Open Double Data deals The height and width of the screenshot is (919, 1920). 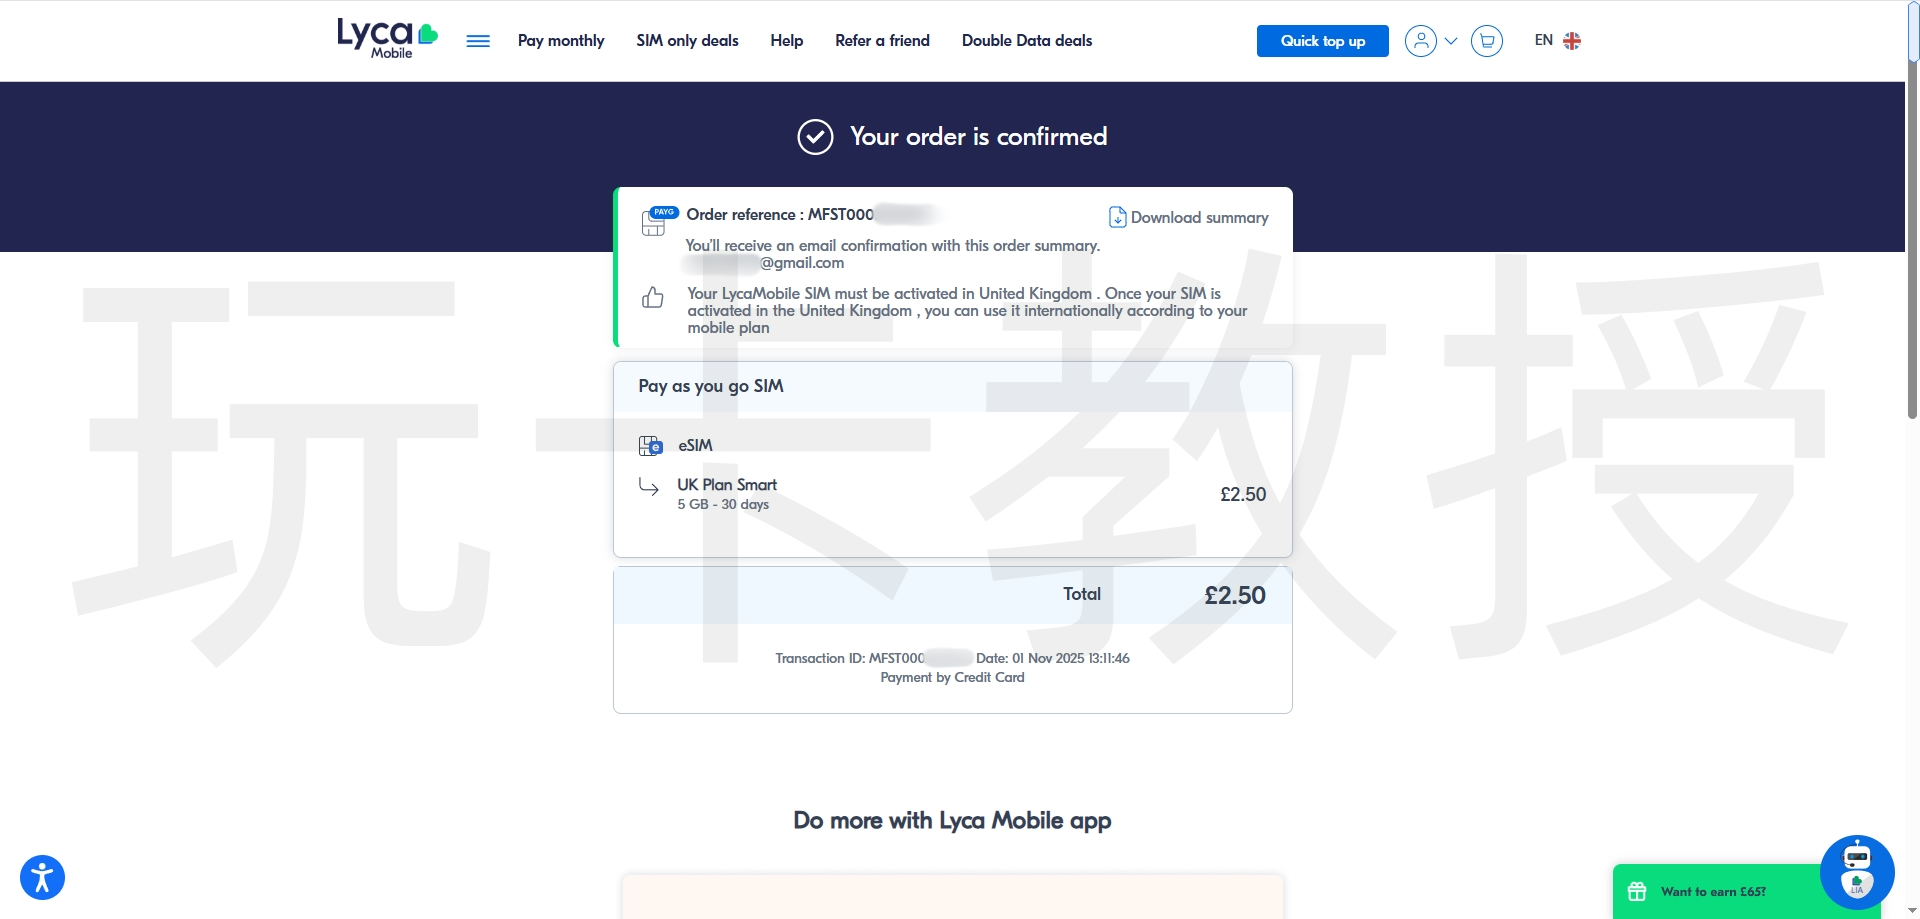pyautogui.click(x=1026, y=41)
